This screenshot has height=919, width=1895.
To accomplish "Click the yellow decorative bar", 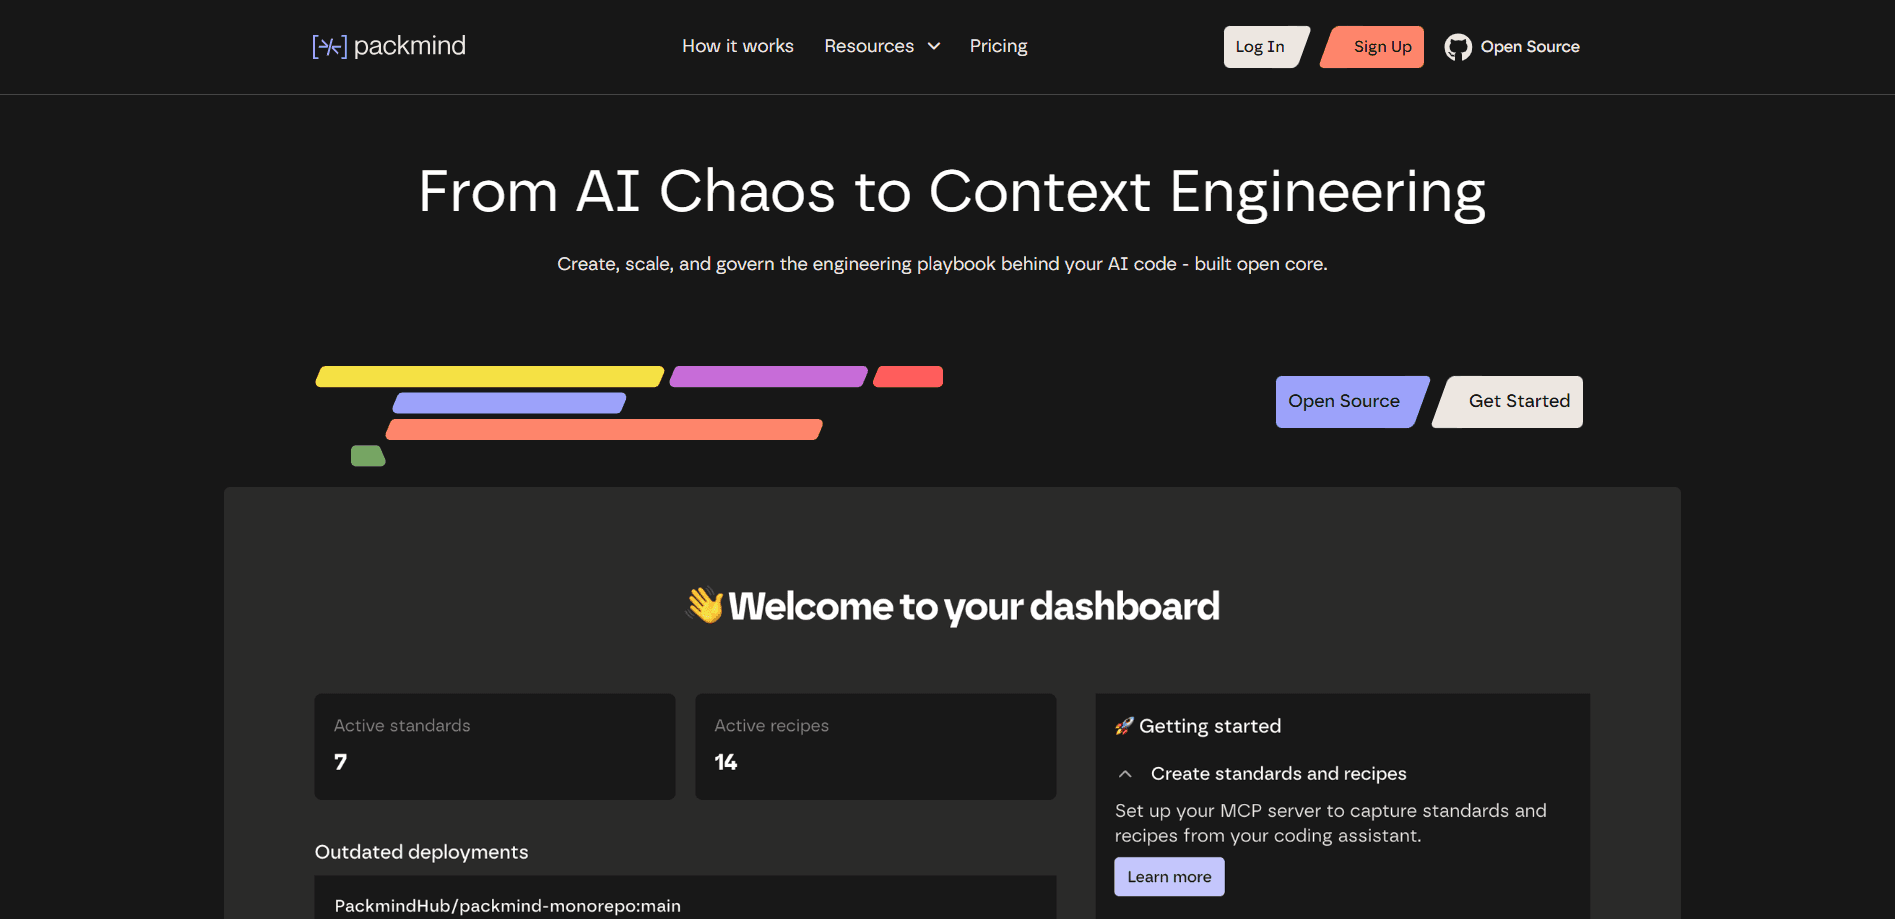I will 490,376.
